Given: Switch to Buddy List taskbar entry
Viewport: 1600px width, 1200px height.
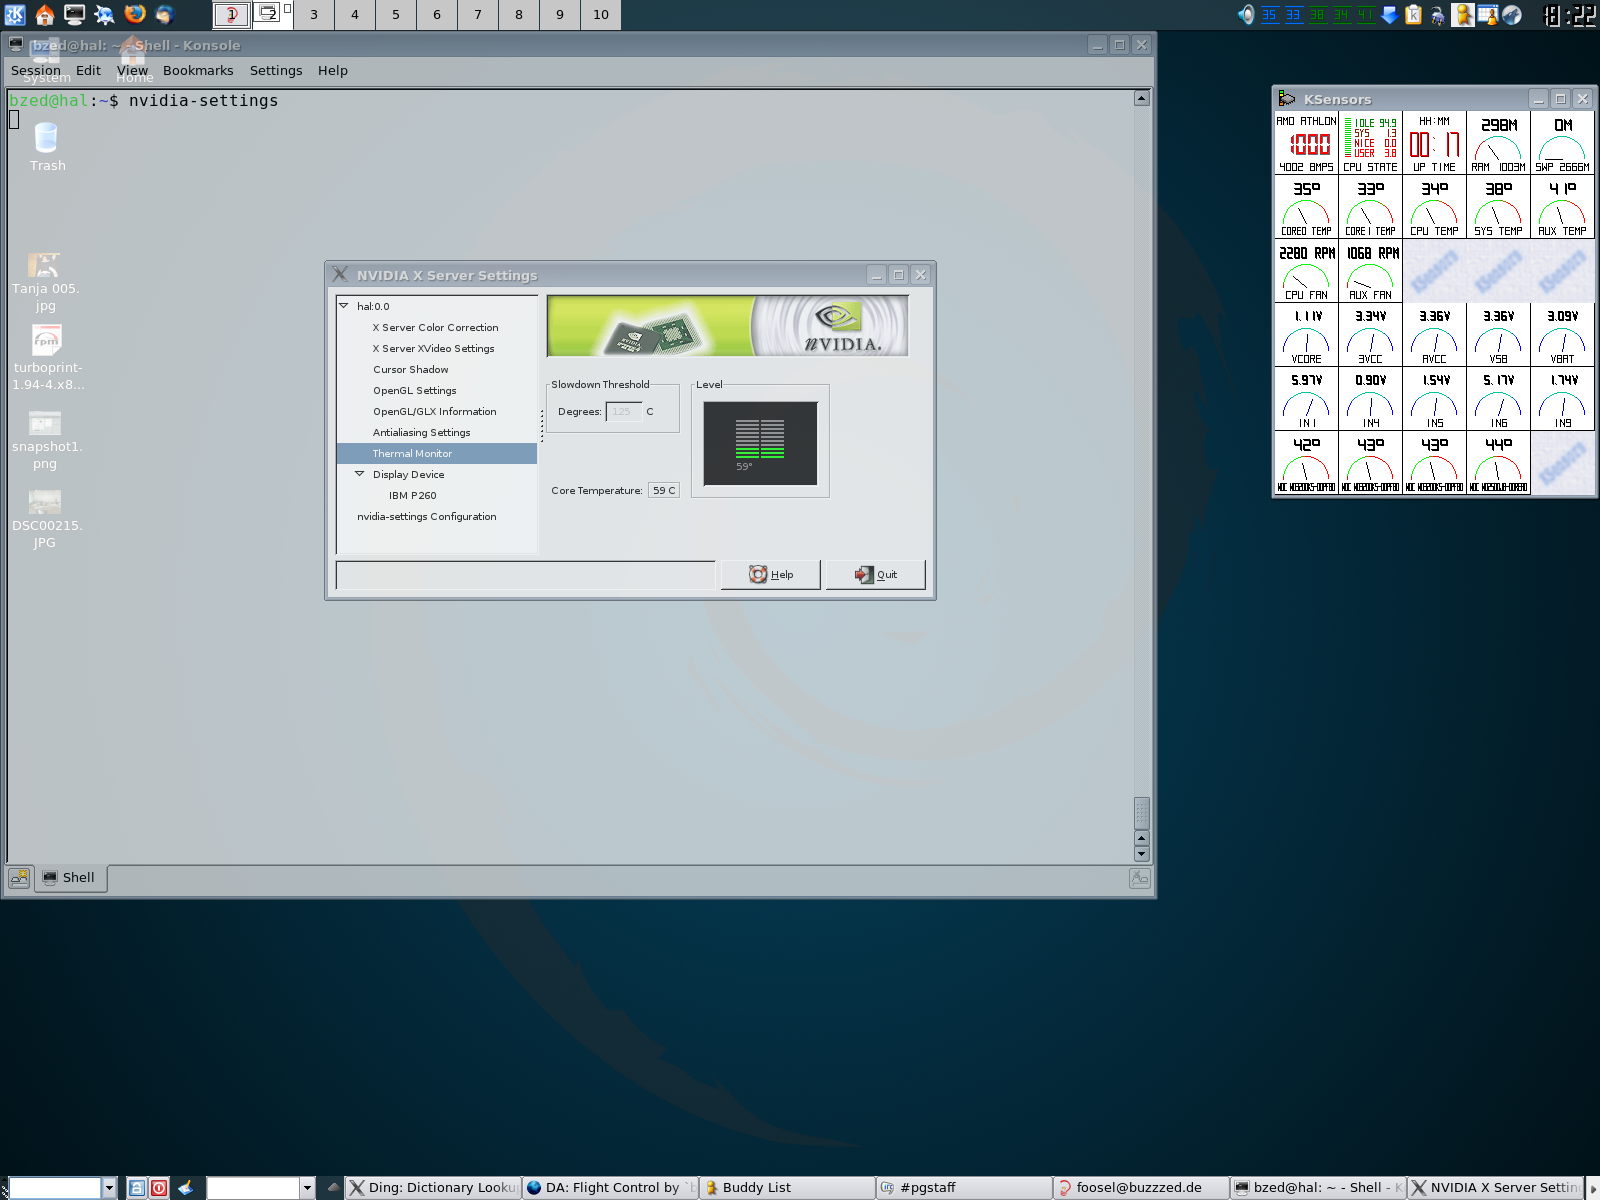Looking at the screenshot, I should pos(787,1187).
